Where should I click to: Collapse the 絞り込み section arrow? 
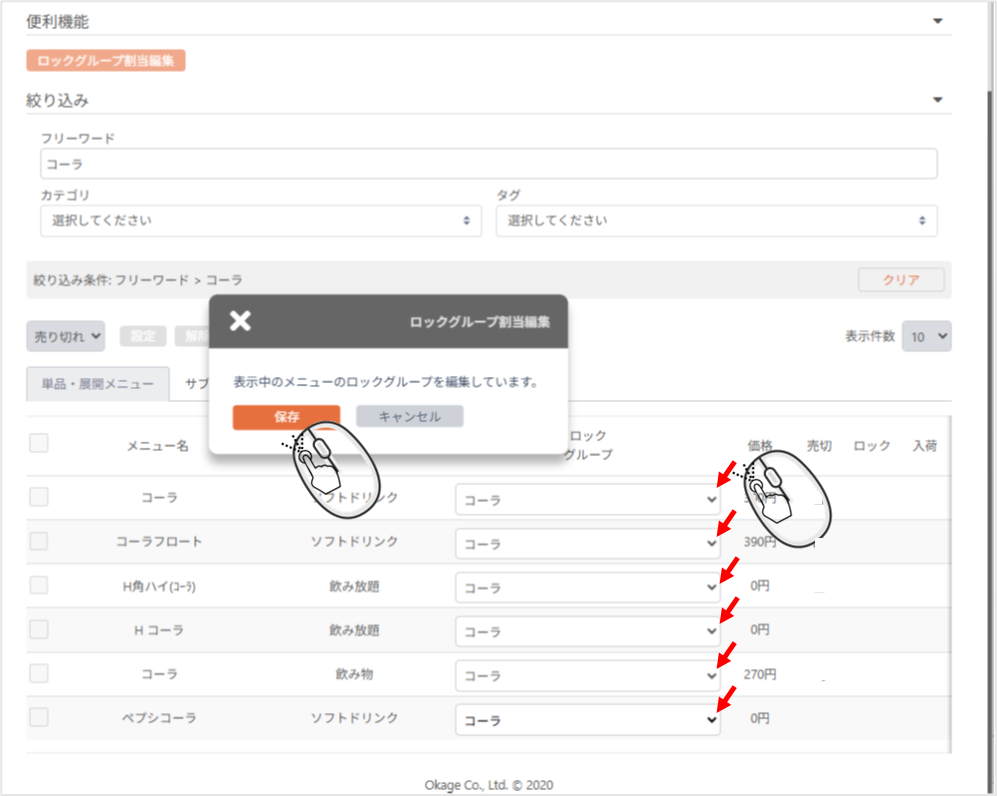pyautogui.click(x=937, y=100)
